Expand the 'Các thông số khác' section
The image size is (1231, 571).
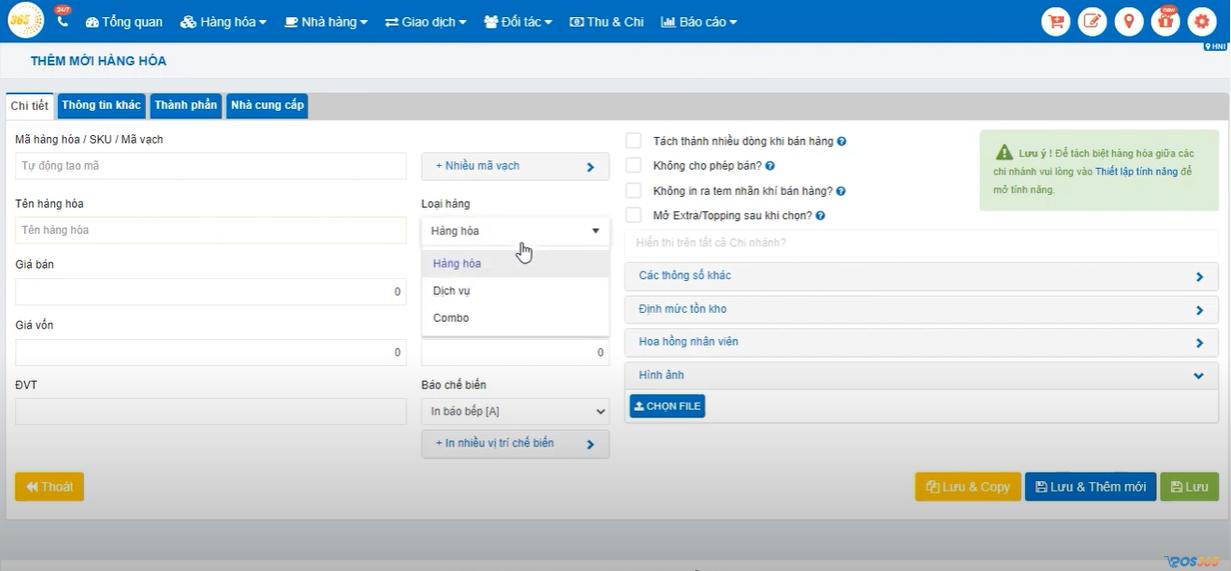[x=920, y=276]
